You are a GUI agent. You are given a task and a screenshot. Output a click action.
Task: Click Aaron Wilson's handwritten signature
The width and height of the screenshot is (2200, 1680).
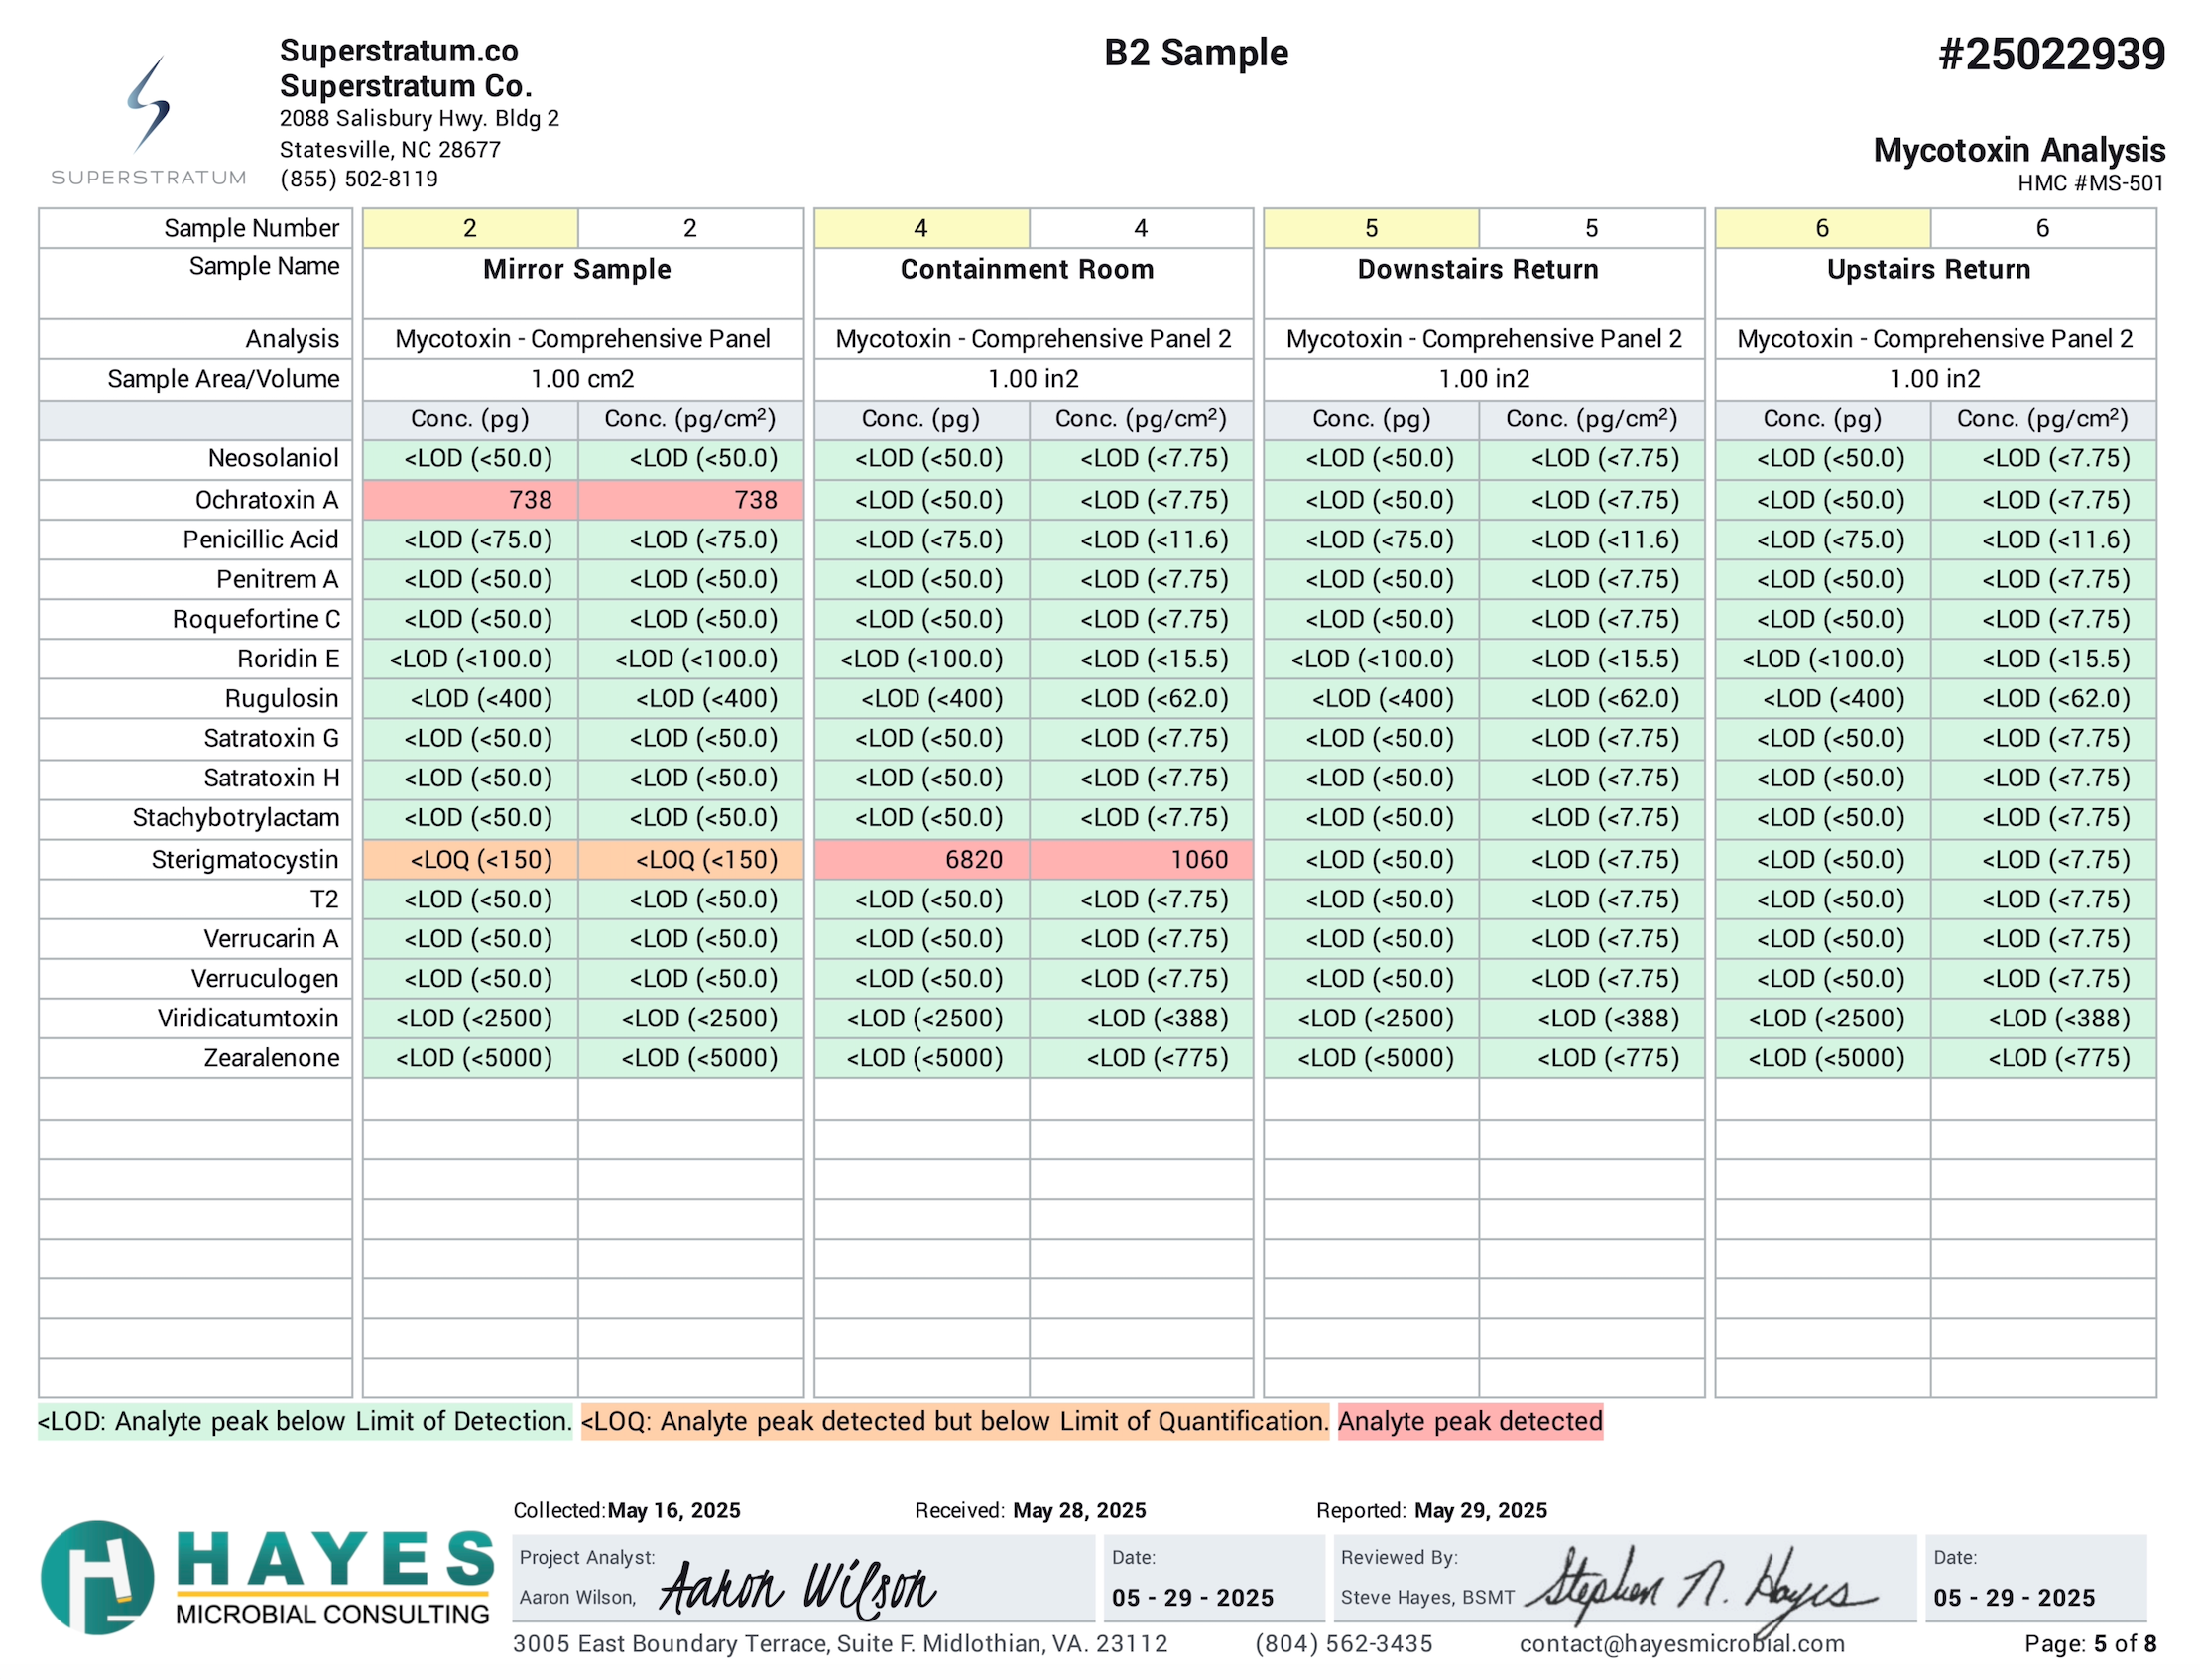(797, 1587)
